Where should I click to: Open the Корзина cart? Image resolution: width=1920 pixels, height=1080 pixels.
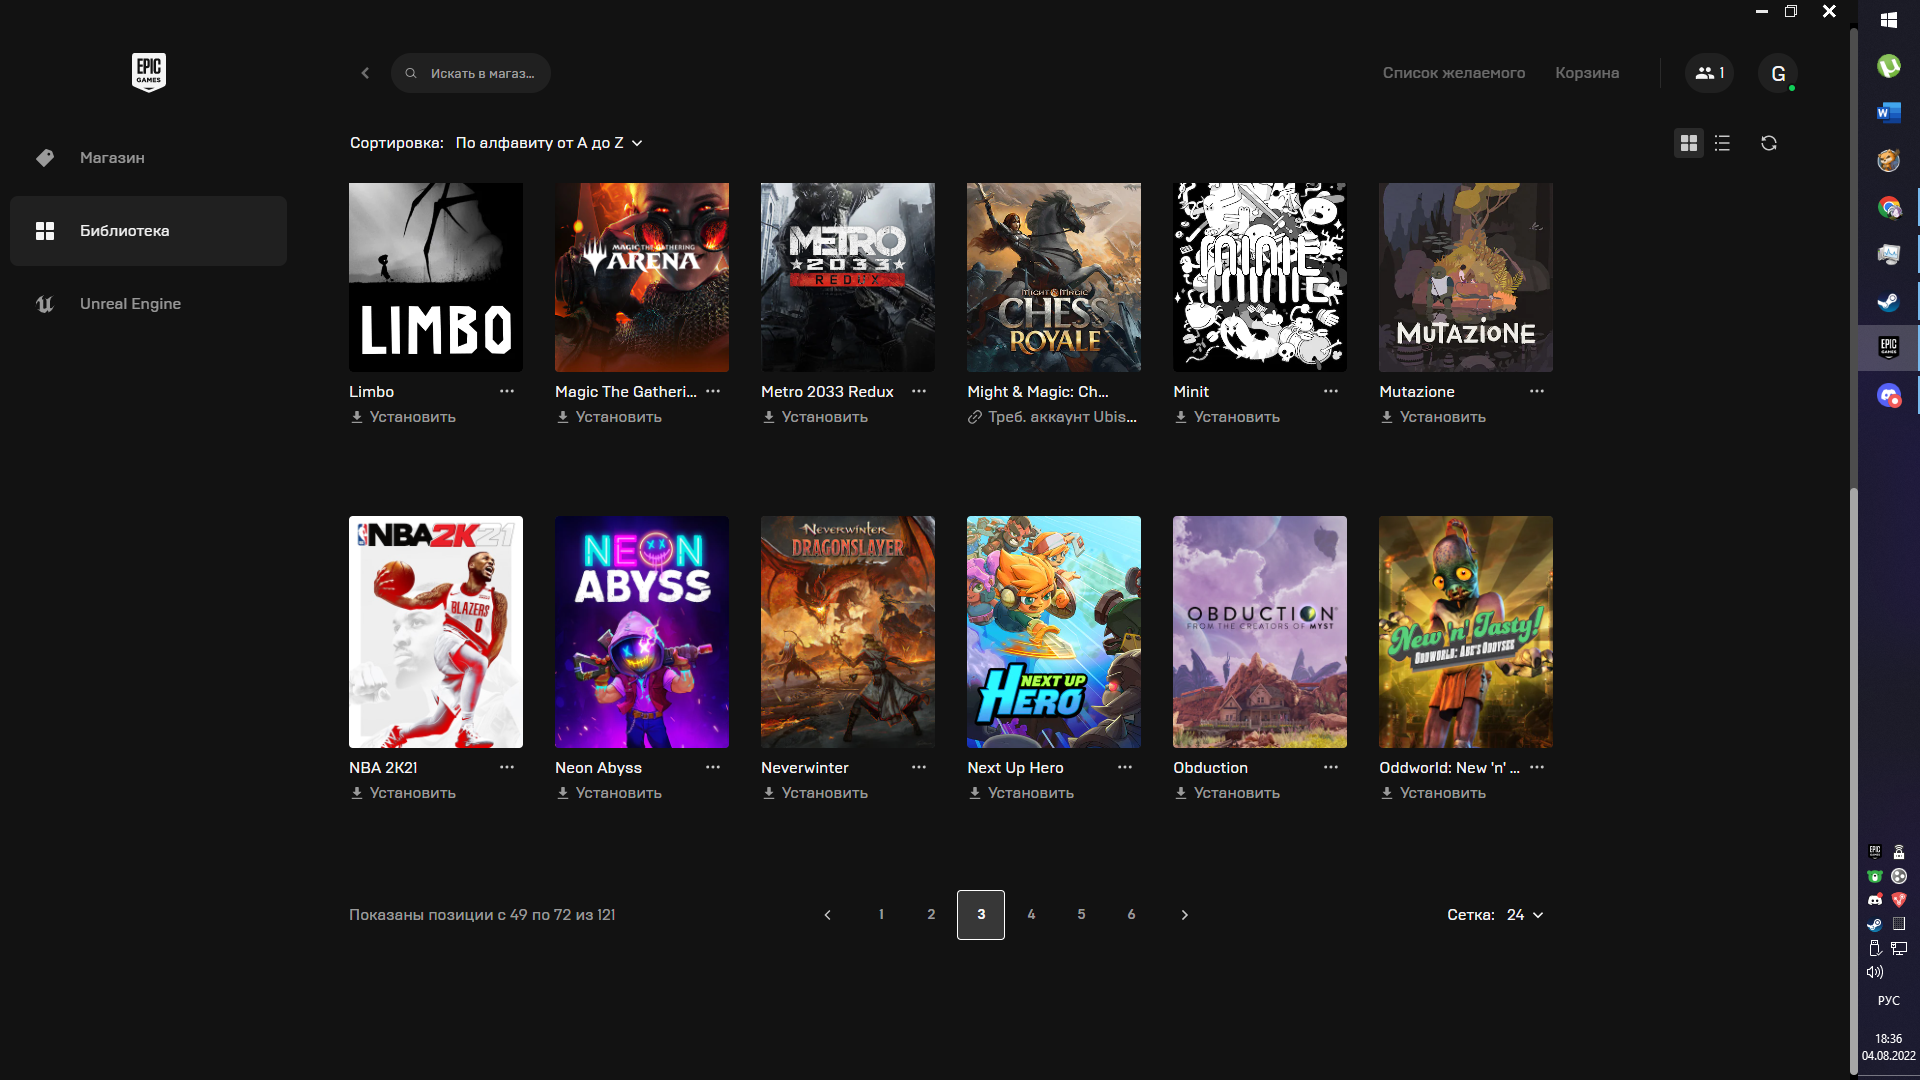(x=1587, y=73)
